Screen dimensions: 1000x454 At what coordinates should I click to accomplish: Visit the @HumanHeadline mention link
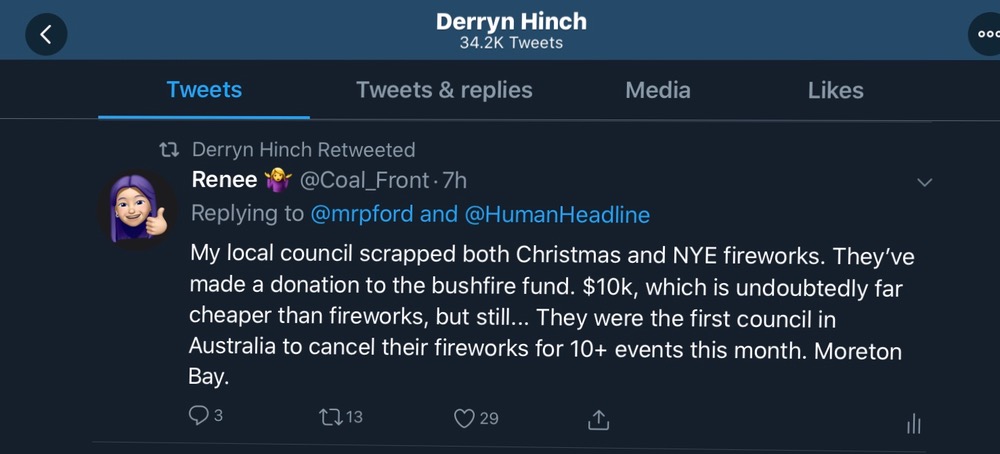coord(556,214)
